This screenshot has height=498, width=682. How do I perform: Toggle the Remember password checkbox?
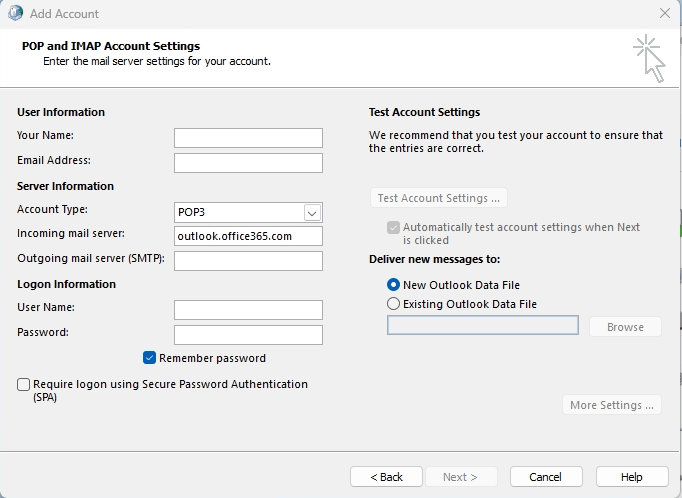(x=150, y=358)
